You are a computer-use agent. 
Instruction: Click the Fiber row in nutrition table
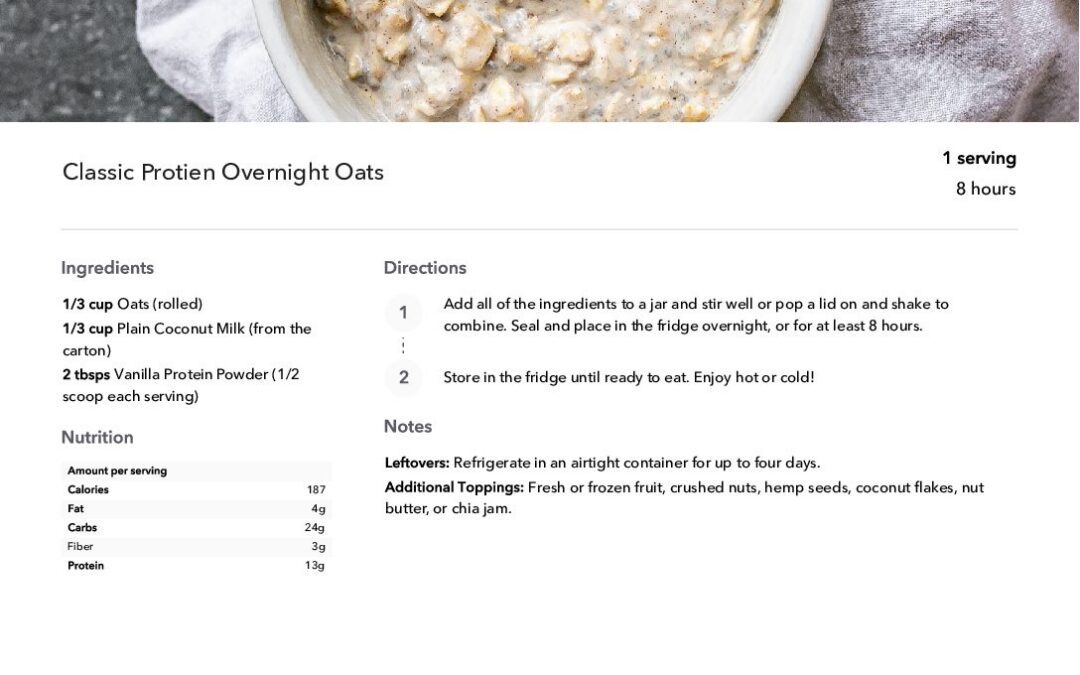click(196, 547)
